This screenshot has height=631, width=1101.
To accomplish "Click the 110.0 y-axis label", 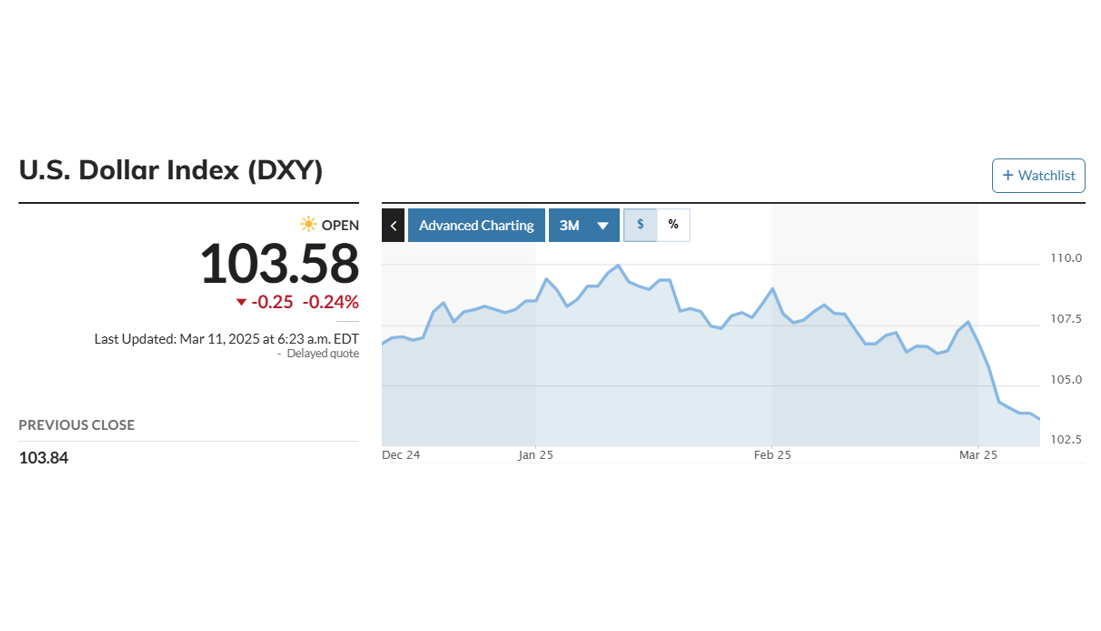I will (1066, 258).
